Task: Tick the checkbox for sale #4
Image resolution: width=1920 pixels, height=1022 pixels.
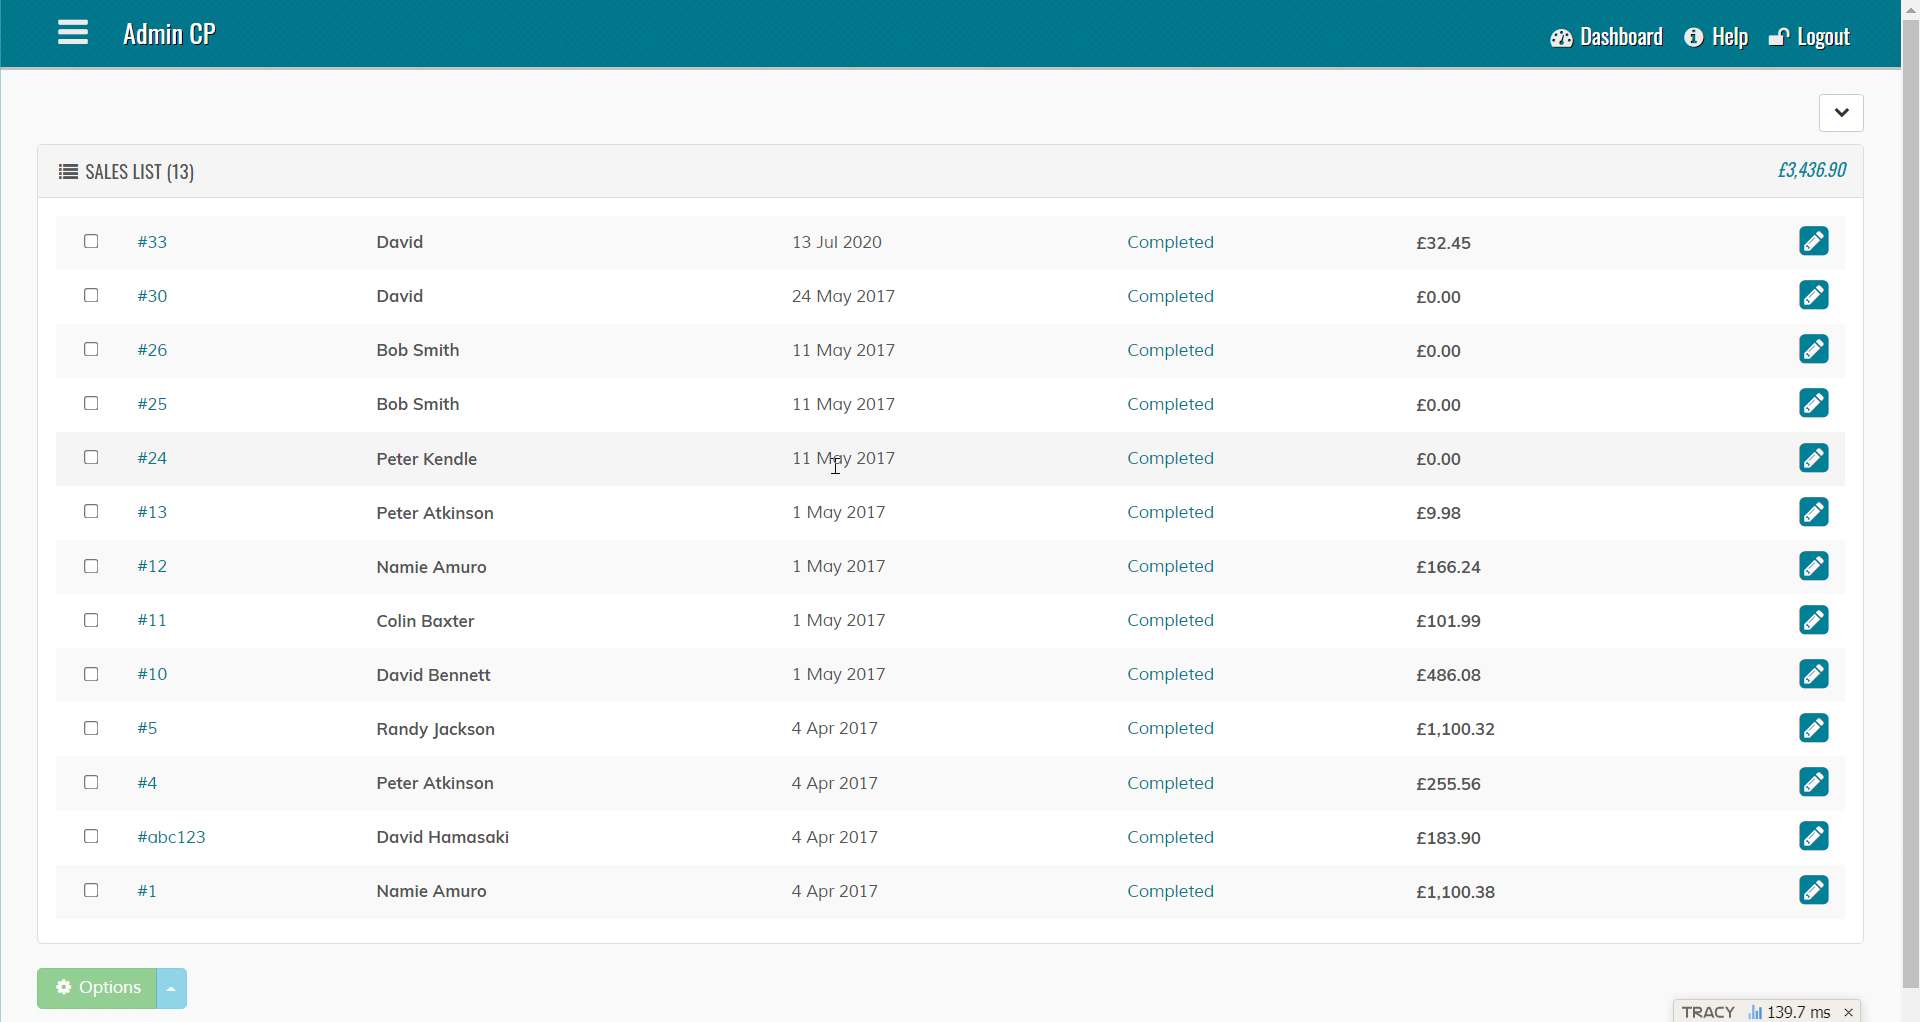Action: (x=91, y=782)
